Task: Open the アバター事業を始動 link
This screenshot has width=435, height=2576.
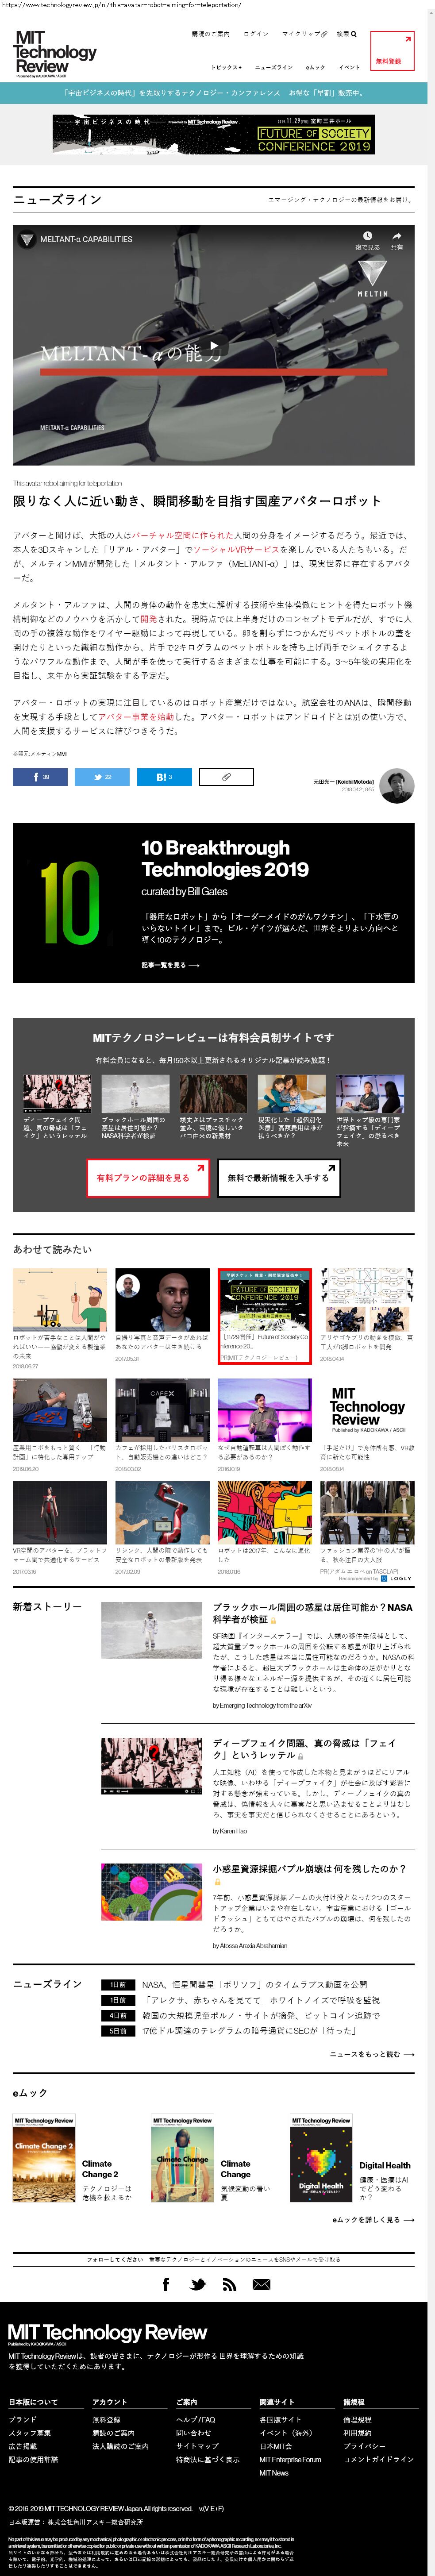Action: (x=136, y=716)
